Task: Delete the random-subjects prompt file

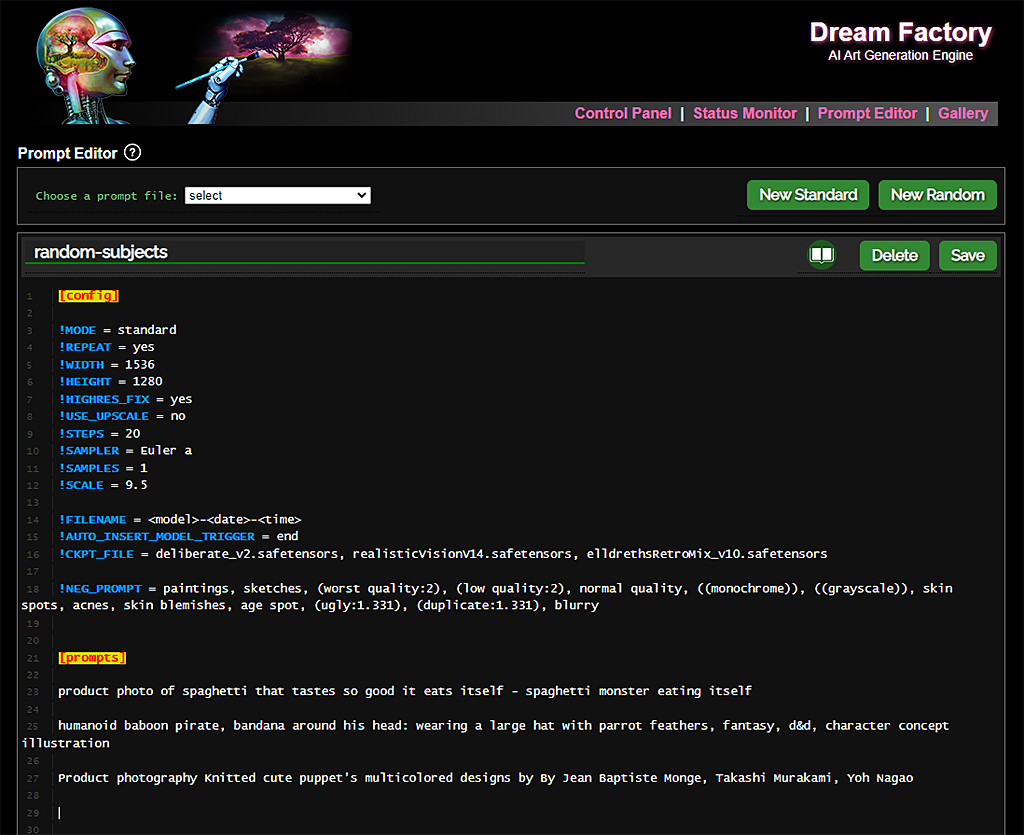Action: pos(895,255)
